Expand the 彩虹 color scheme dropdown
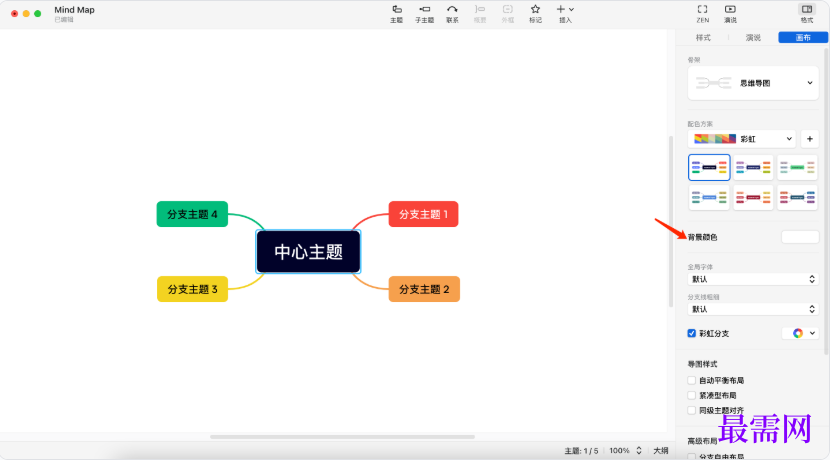830x460 pixels. click(x=742, y=139)
